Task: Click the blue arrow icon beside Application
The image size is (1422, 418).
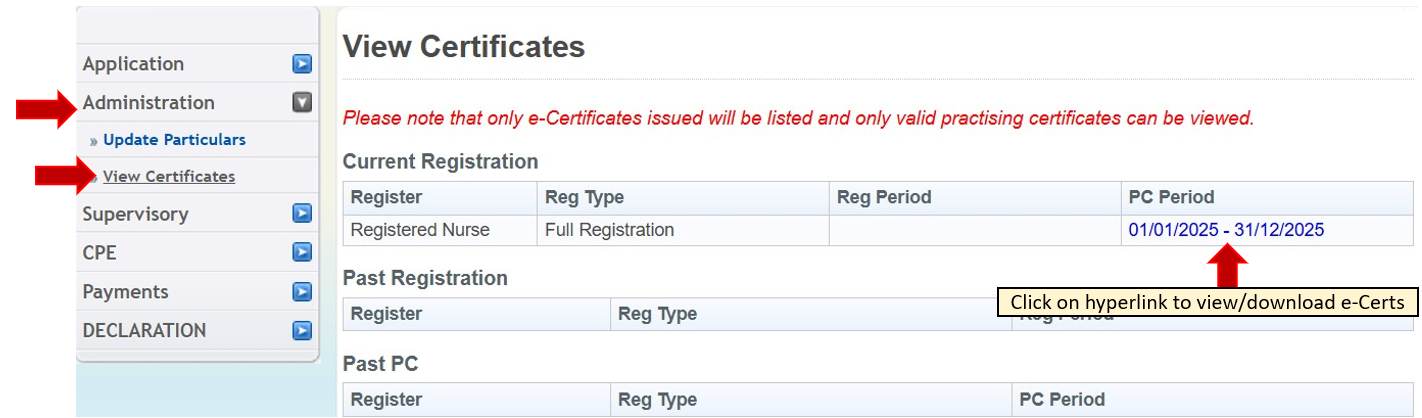Action: pyautogui.click(x=302, y=64)
